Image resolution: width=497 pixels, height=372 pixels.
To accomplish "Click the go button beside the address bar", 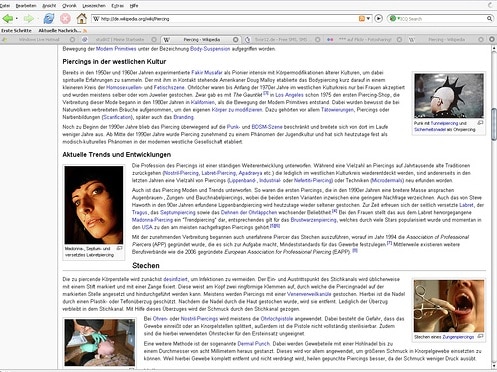I will (x=379, y=19).
